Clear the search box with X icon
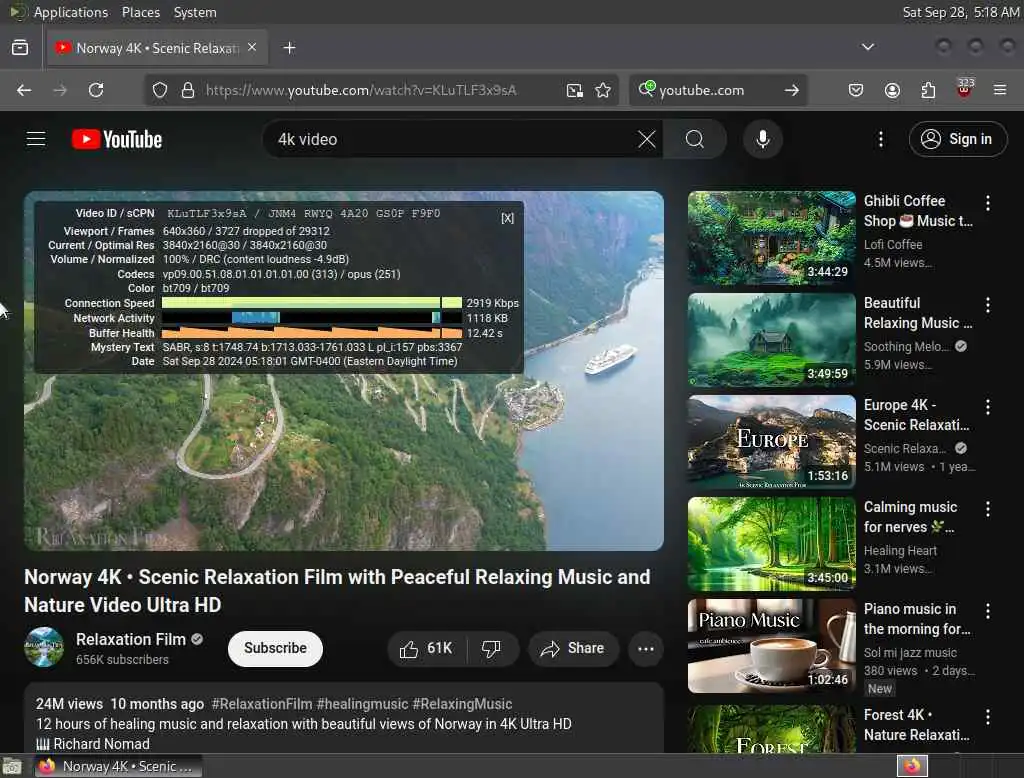 point(646,139)
